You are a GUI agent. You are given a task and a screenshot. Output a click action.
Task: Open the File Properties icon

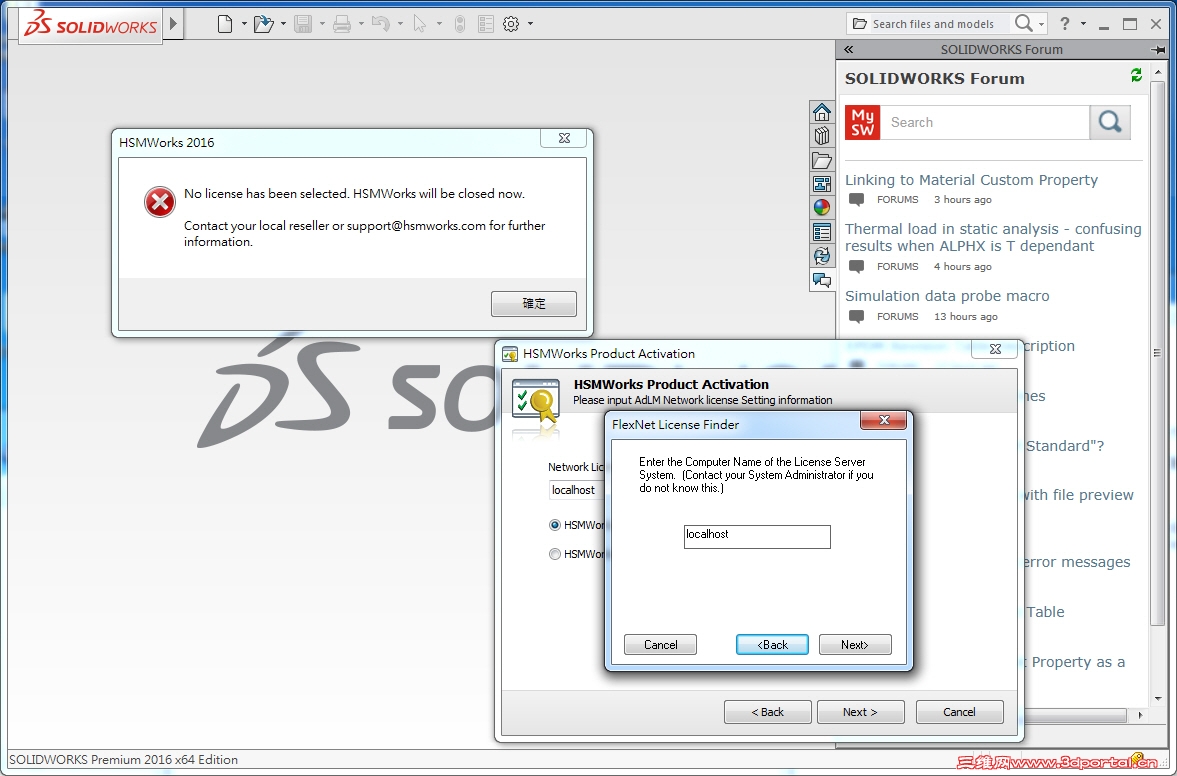(x=486, y=24)
